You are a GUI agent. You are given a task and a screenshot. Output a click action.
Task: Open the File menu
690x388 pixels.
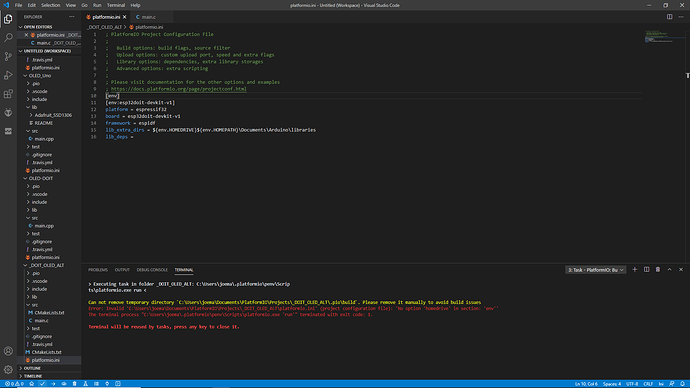click(18, 5)
